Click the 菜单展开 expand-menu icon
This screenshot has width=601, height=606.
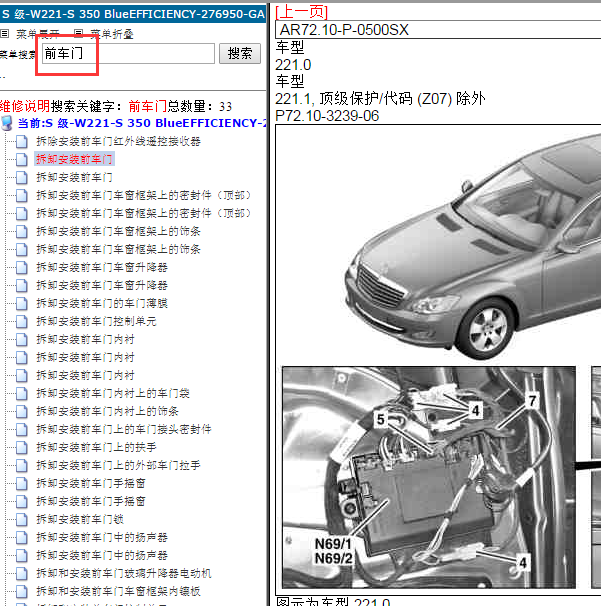point(5,34)
